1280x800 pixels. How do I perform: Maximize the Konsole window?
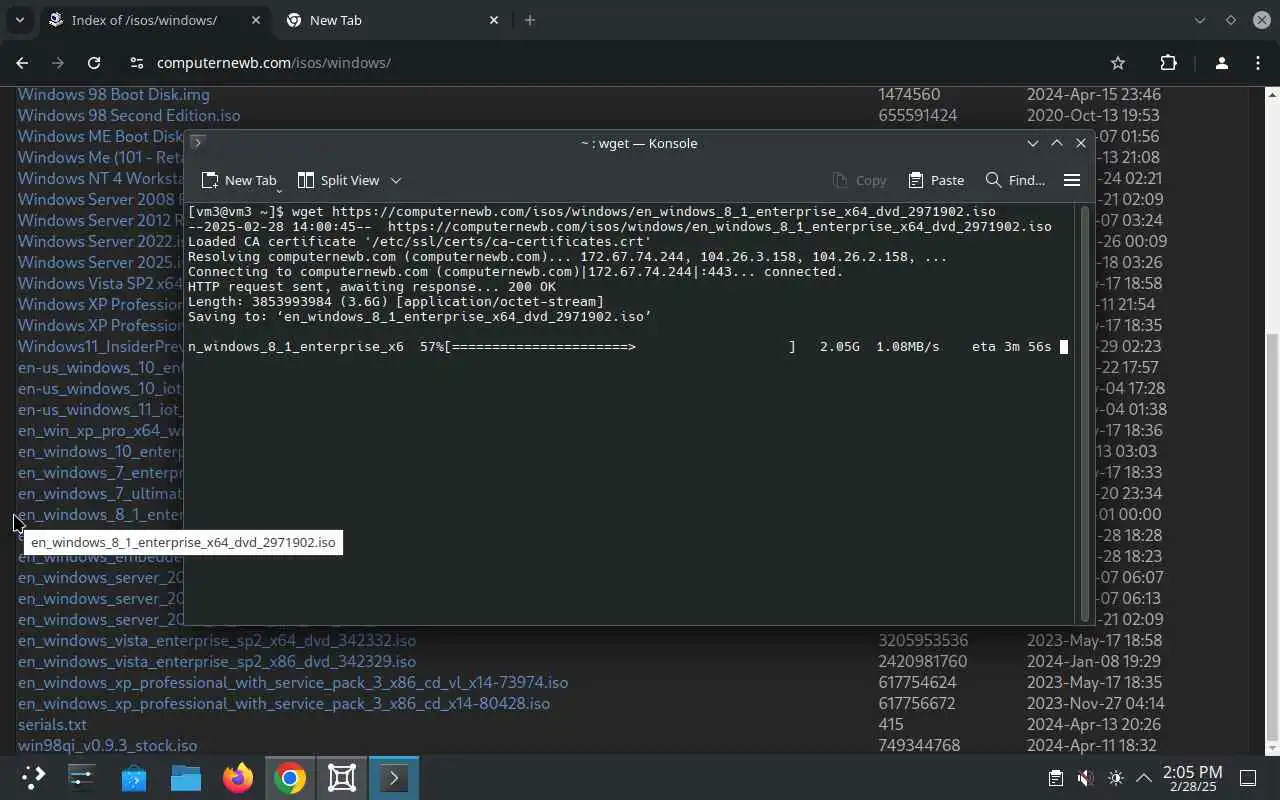tap(1056, 143)
